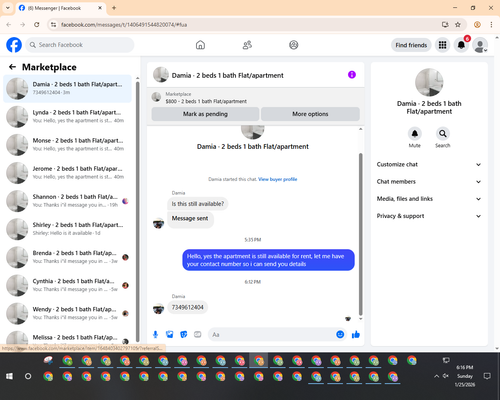The height and width of the screenshot is (400, 500).
Task: Click the message 7349612404
Action: click(188, 307)
